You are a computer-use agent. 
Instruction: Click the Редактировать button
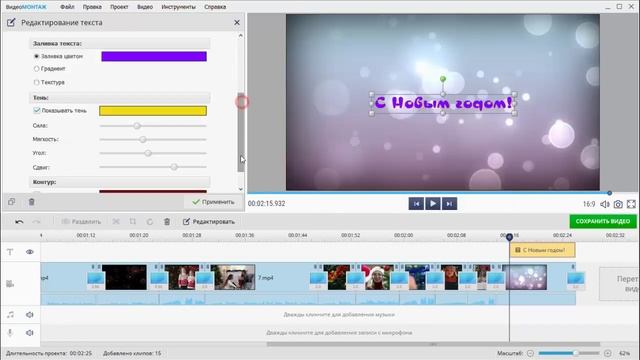209,222
